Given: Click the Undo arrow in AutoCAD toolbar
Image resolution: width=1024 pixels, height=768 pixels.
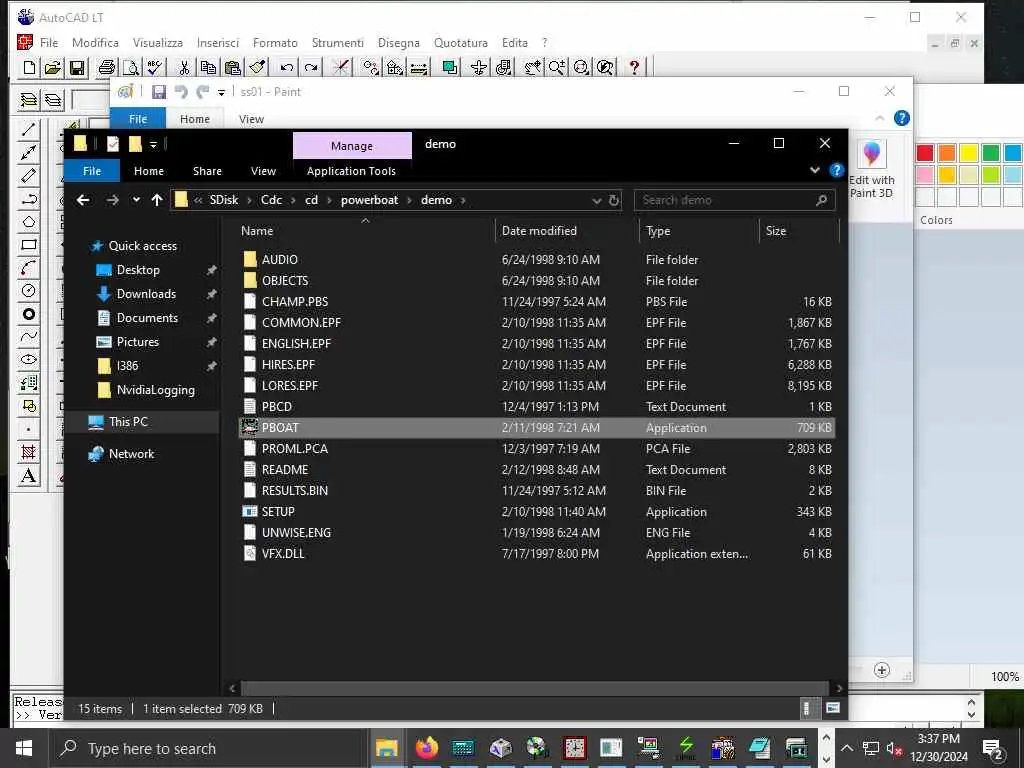Looking at the screenshot, I should tap(286, 67).
